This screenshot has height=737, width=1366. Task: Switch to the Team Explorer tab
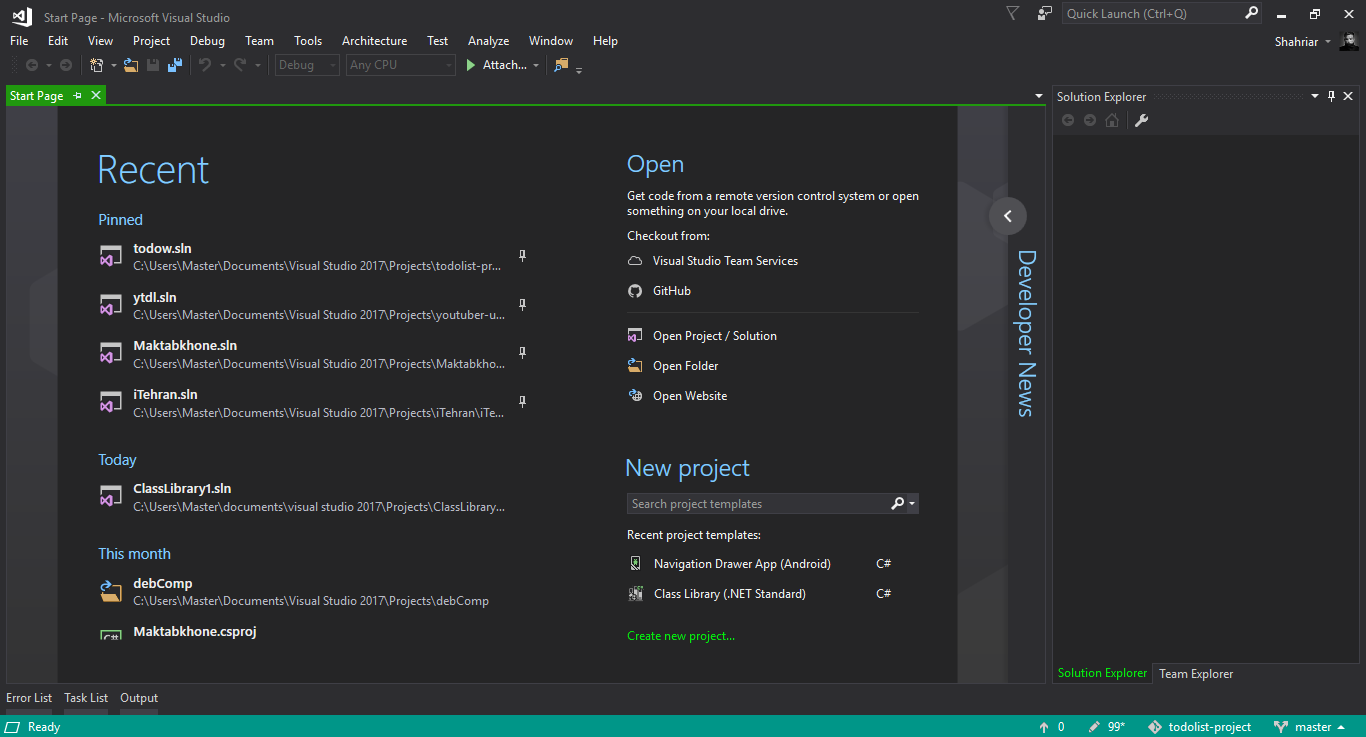tap(1196, 674)
